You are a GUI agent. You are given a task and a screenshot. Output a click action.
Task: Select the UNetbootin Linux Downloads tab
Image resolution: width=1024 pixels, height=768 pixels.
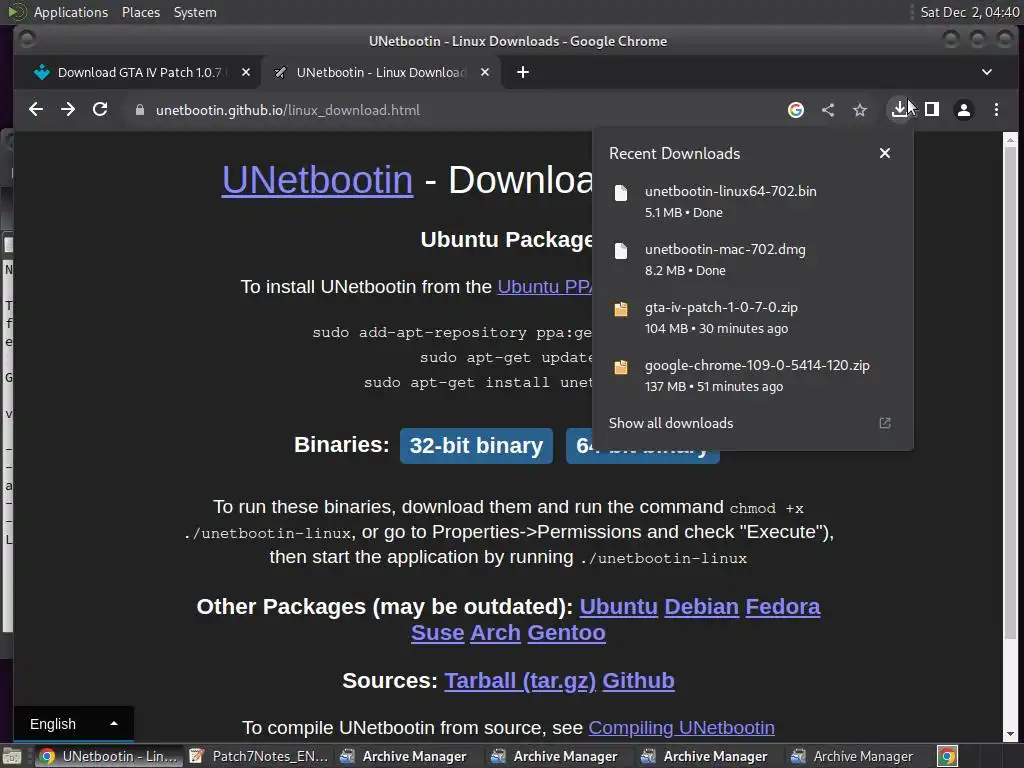point(381,72)
